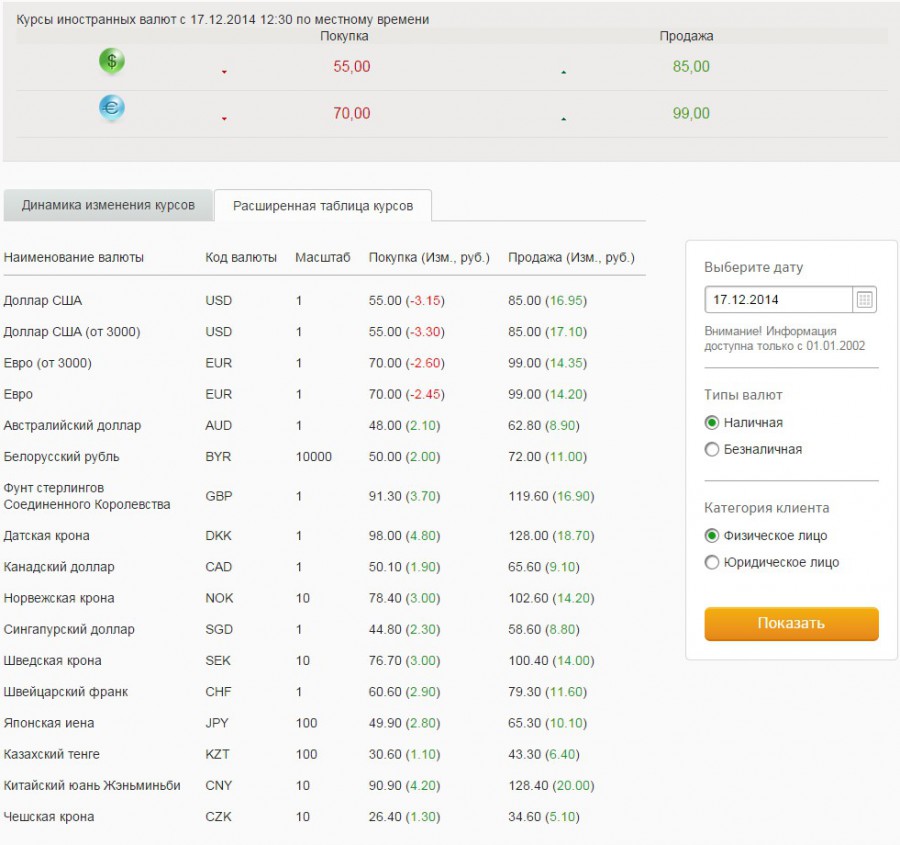Click the scale value 10000
This screenshot has height=845, width=900.
point(314,457)
